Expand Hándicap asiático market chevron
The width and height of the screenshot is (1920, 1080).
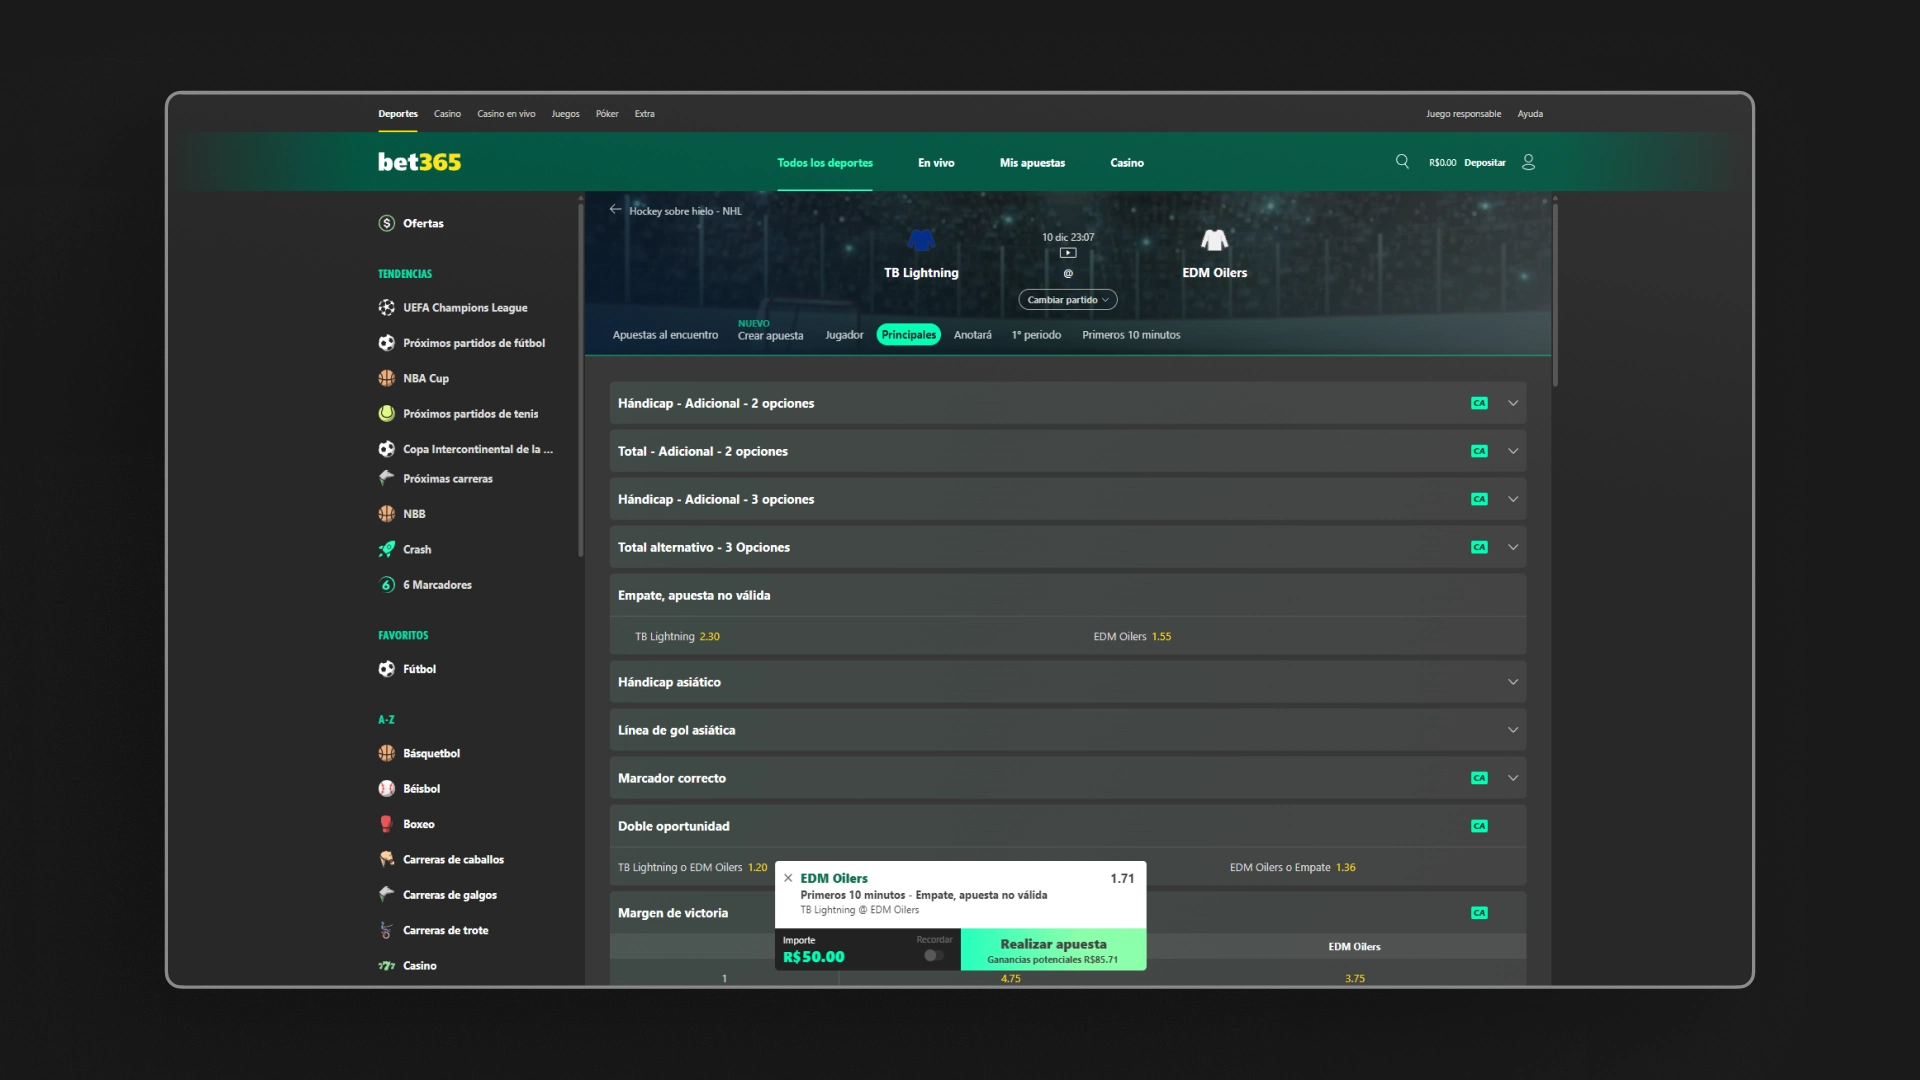pyautogui.click(x=1513, y=682)
